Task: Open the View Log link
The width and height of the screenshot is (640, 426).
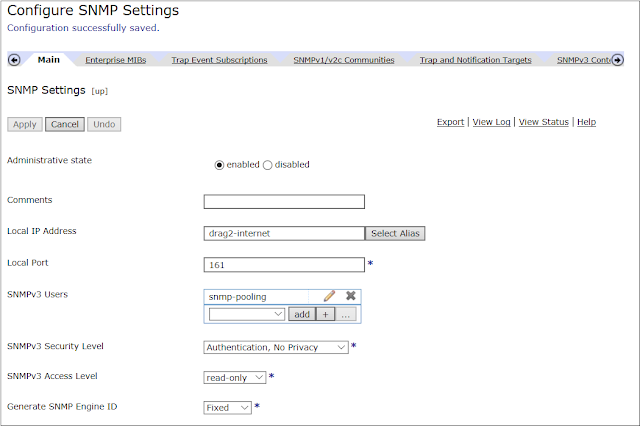Action: 491,122
